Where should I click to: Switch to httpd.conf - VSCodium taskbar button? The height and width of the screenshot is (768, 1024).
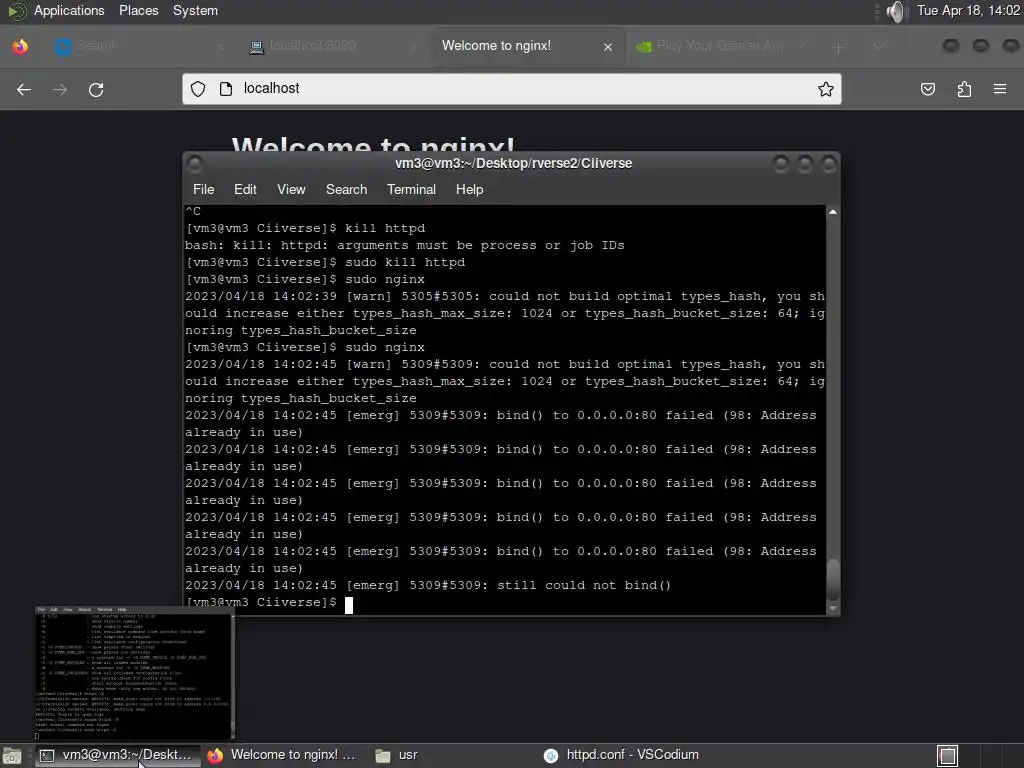point(622,755)
